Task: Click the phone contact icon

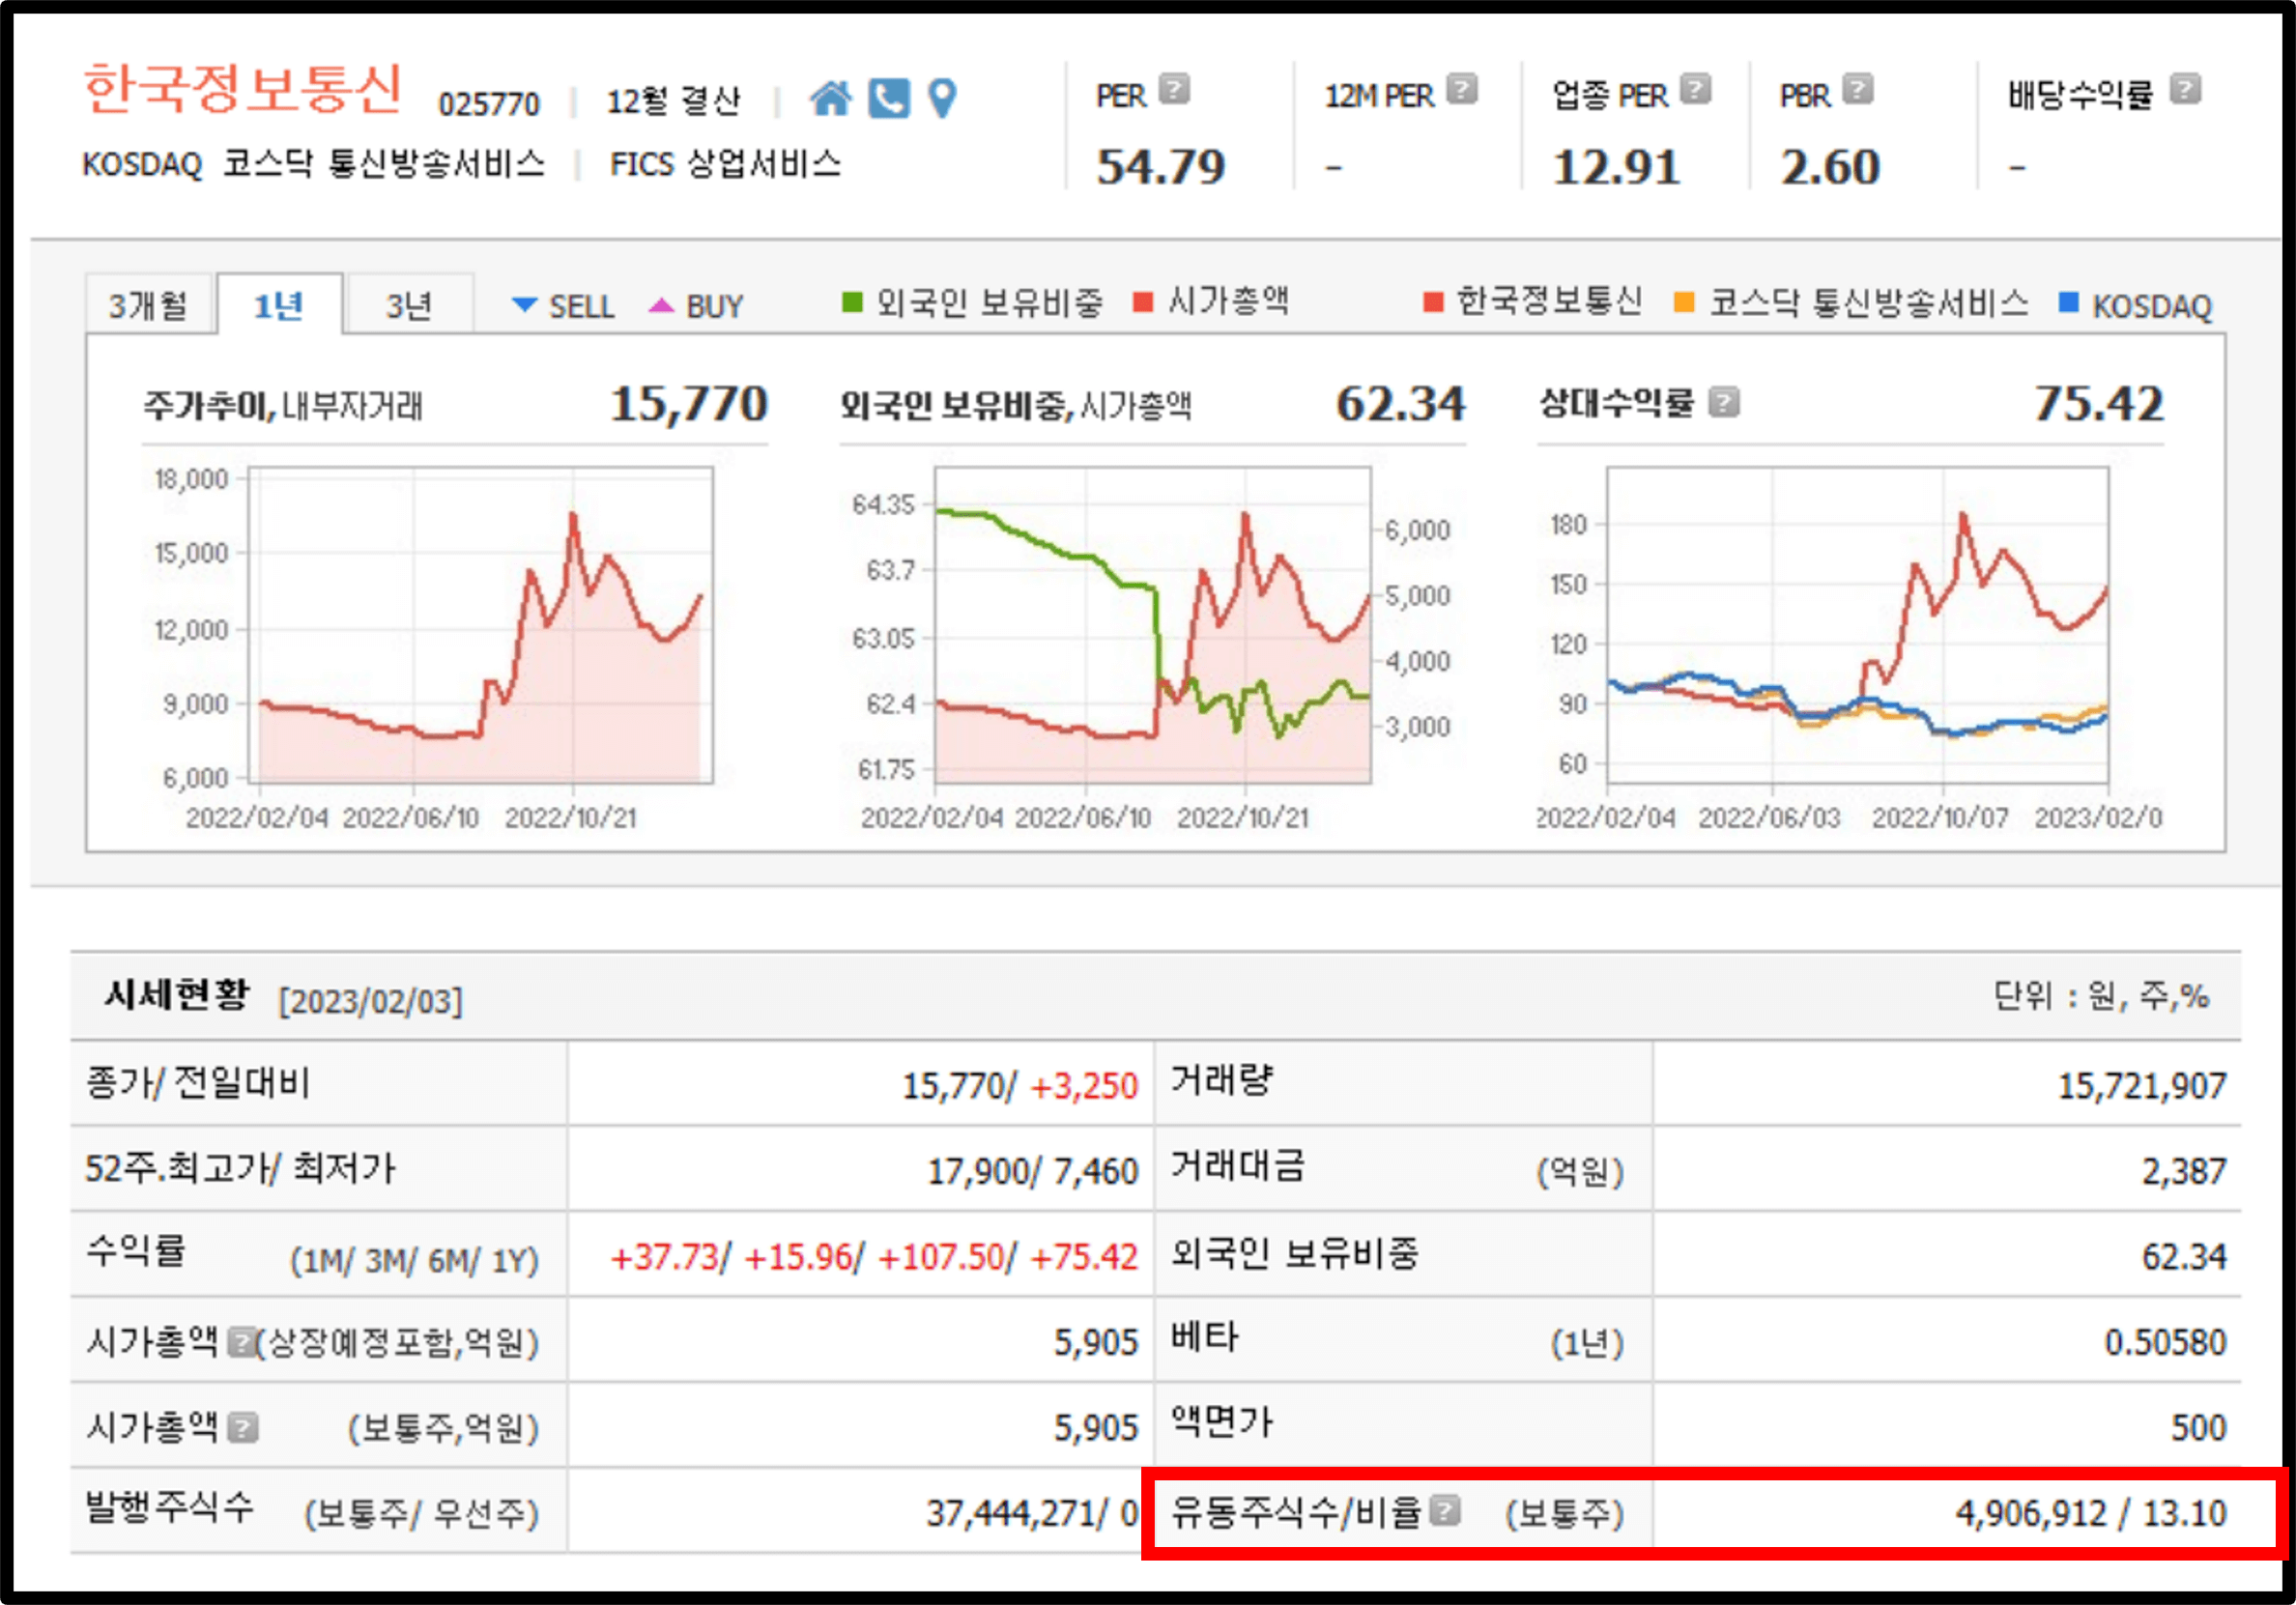Action: click(x=888, y=99)
